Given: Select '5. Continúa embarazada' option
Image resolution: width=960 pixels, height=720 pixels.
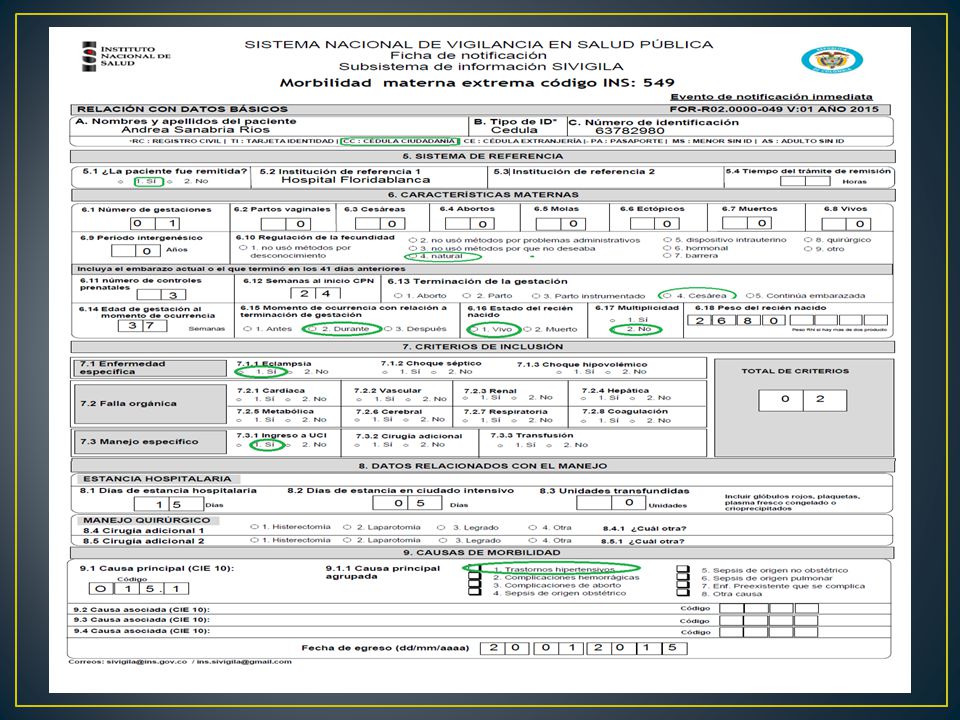Looking at the screenshot, I should [750, 296].
